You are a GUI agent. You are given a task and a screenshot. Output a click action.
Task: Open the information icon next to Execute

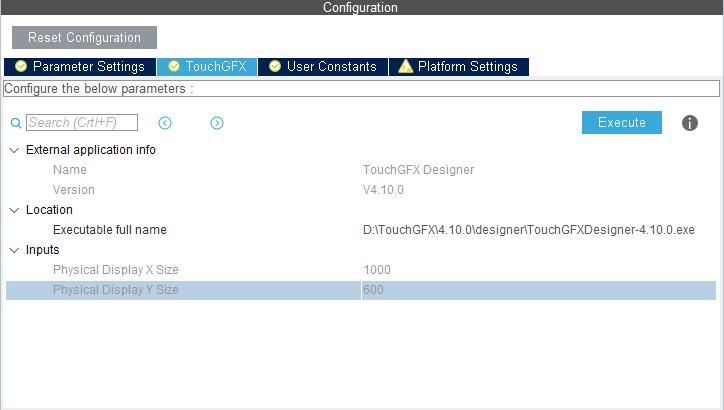[x=690, y=123]
